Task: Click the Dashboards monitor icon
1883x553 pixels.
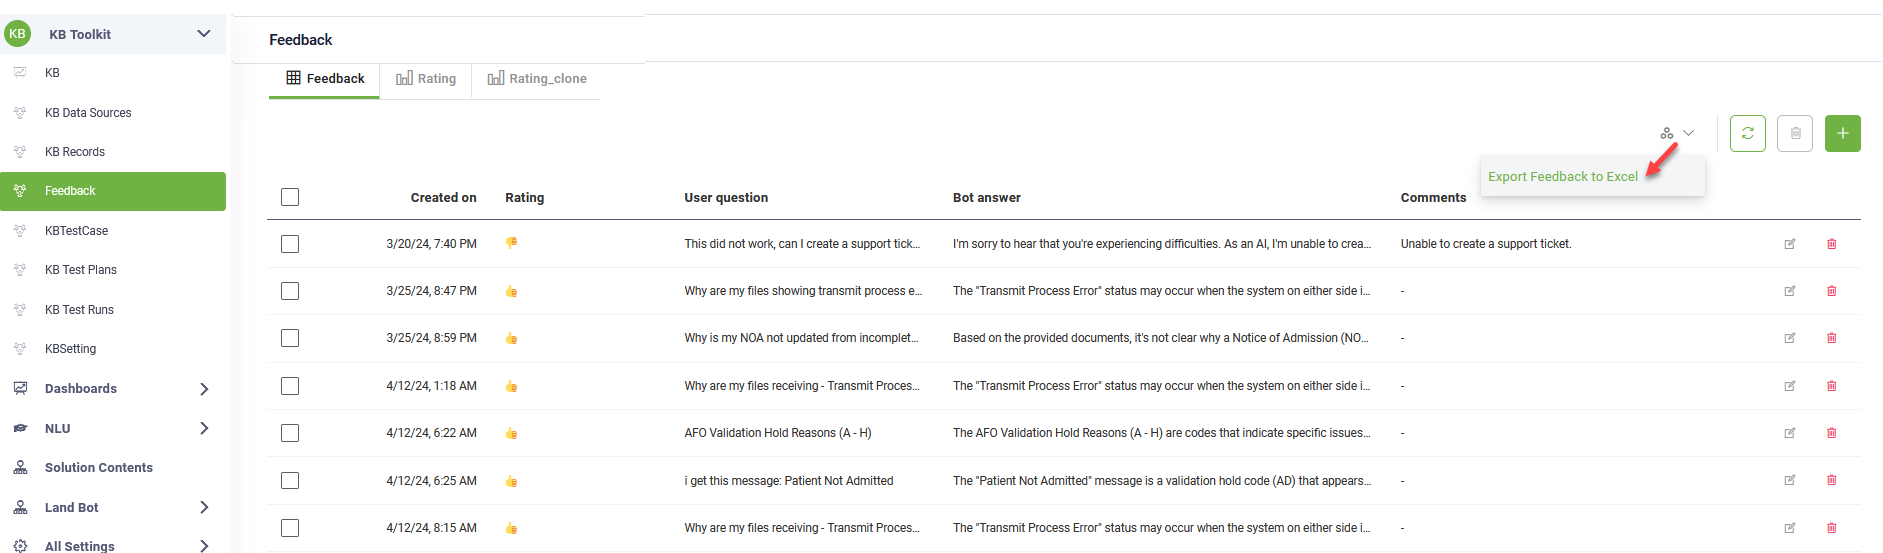Action: pyautogui.click(x=20, y=388)
